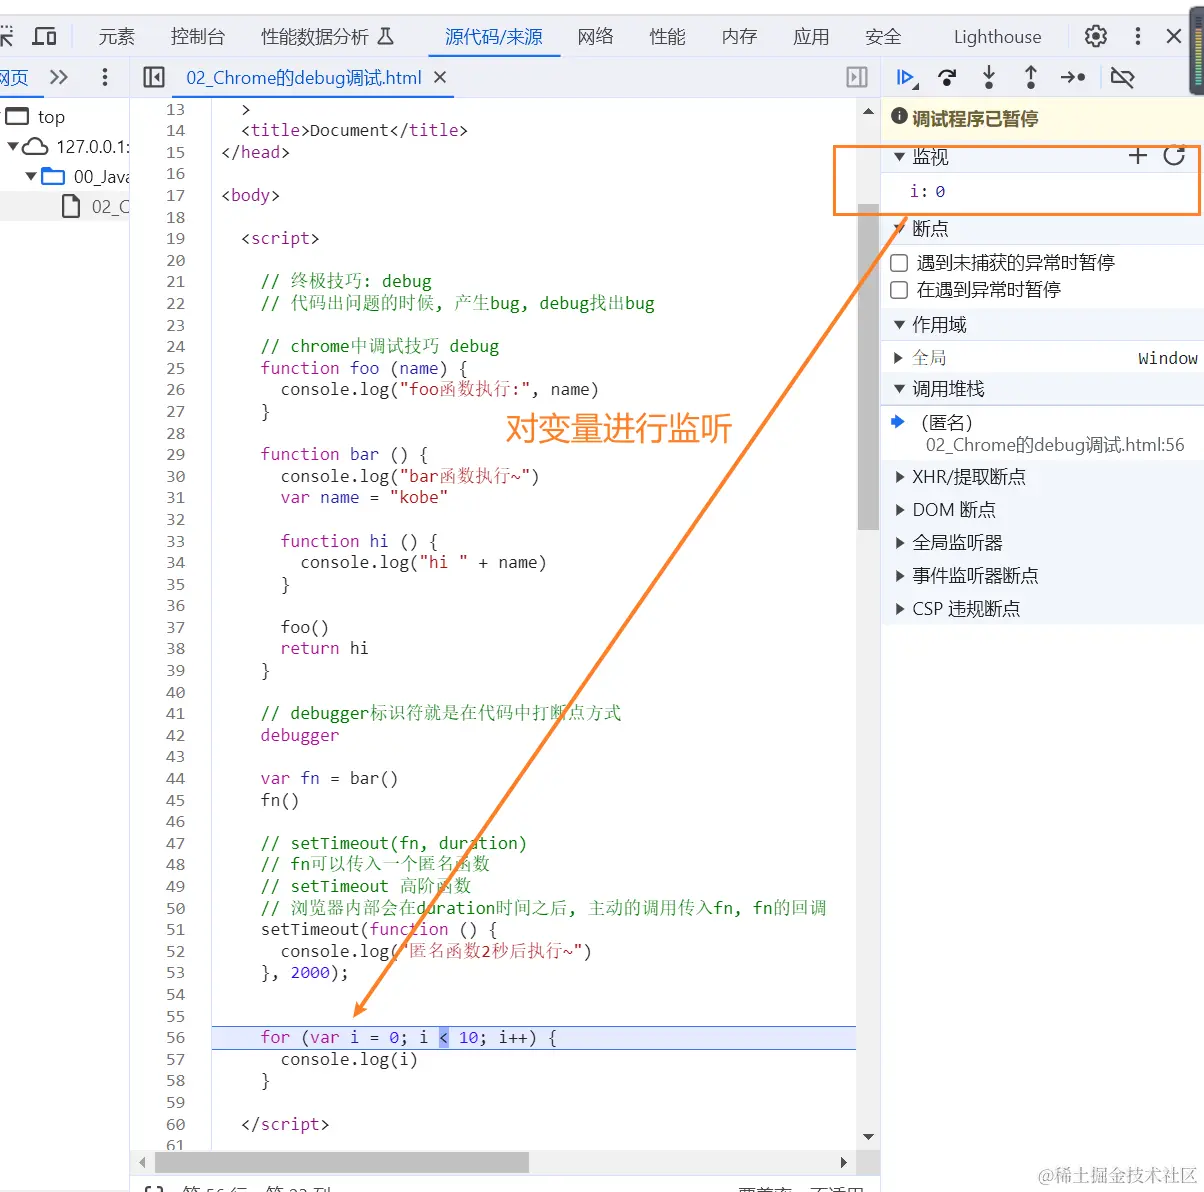
Task: Collapse the 127.0.0.1 tree node
Action: [x=13, y=146]
